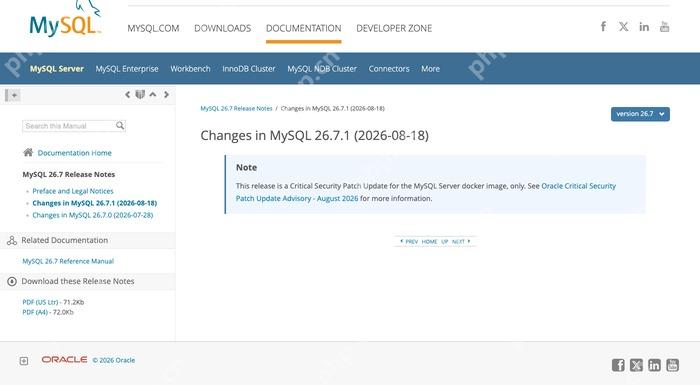Click PREV in bottom page navigation

pyautogui.click(x=409, y=242)
